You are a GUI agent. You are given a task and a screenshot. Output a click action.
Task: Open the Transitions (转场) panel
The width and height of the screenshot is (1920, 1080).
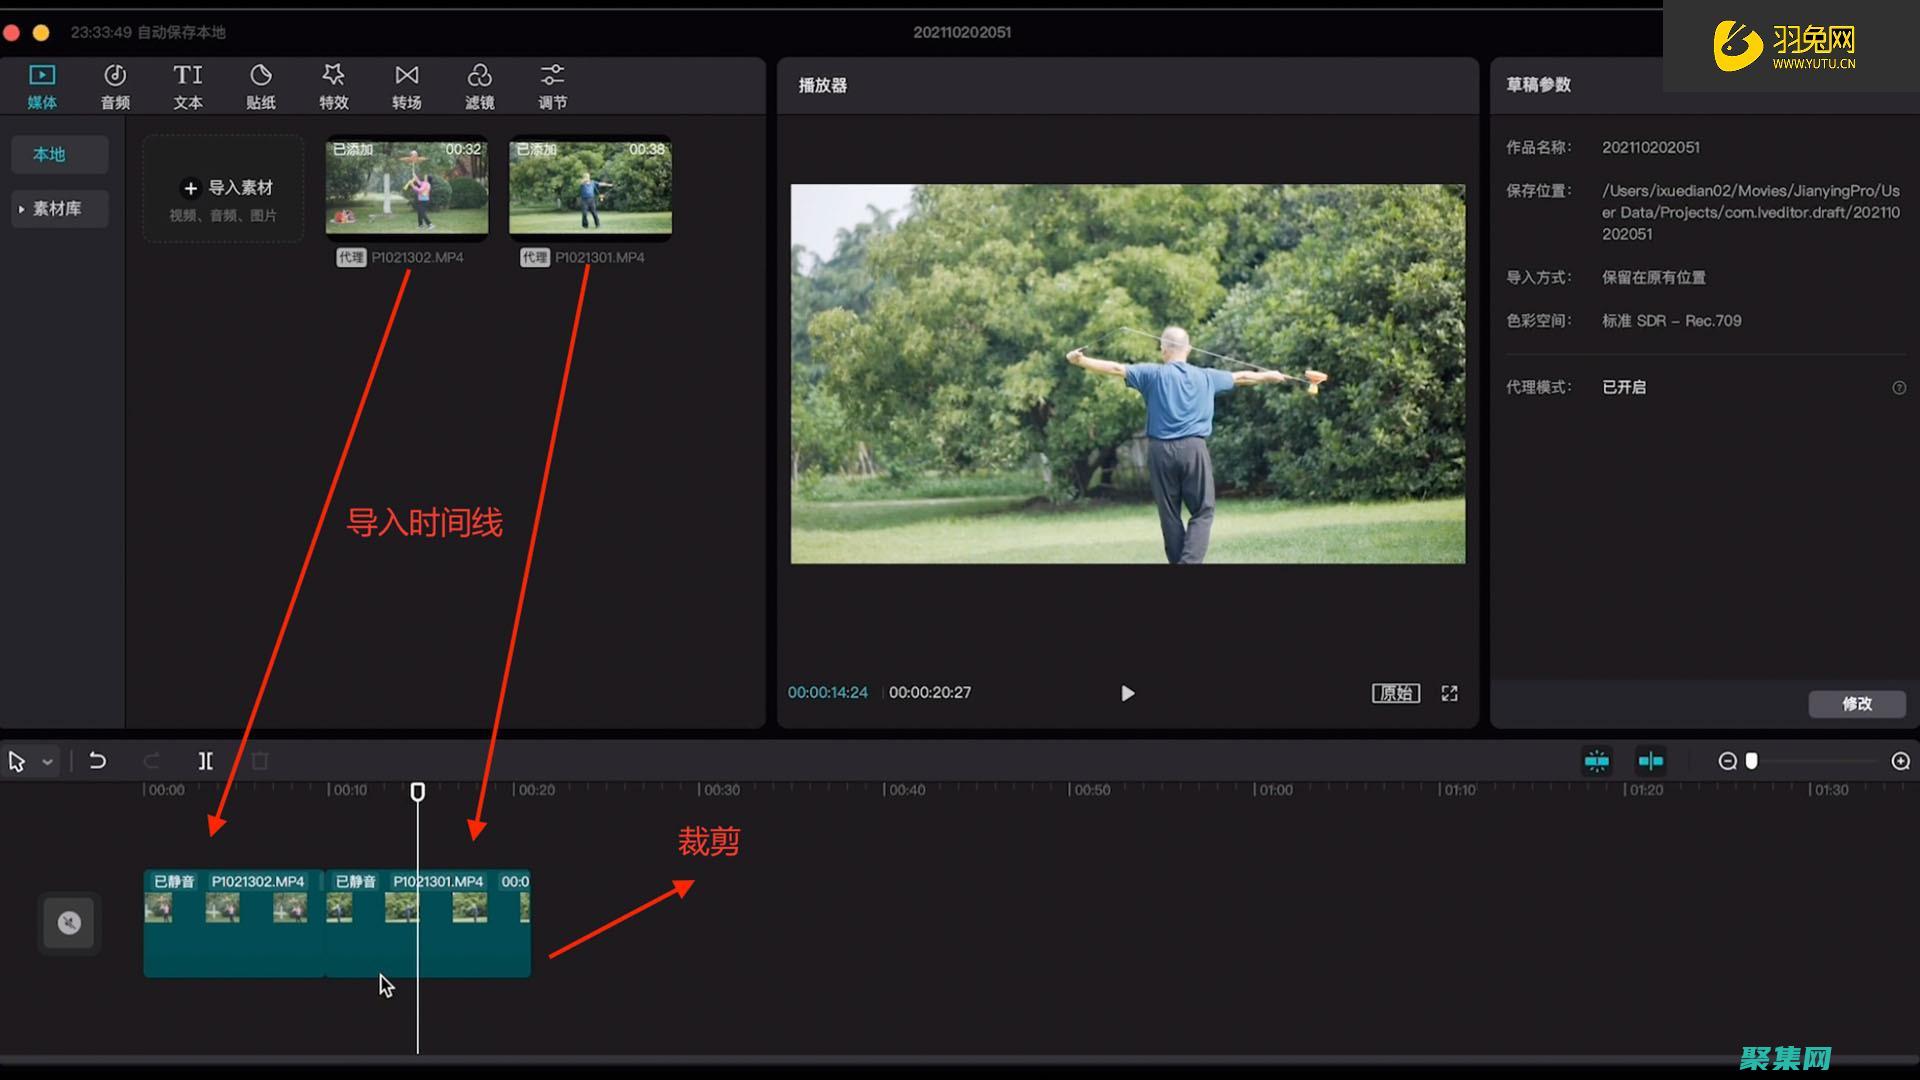(406, 86)
